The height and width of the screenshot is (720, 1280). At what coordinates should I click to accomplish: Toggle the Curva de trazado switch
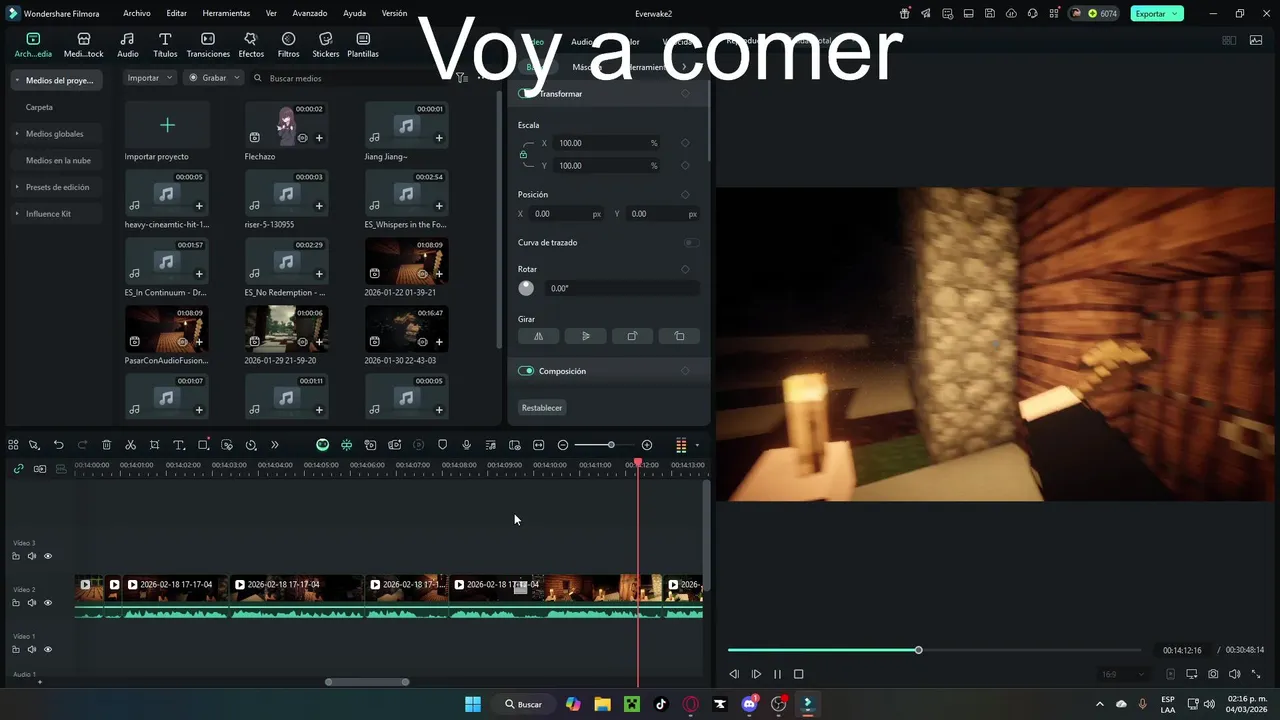pyautogui.click(x=690, y=242)
